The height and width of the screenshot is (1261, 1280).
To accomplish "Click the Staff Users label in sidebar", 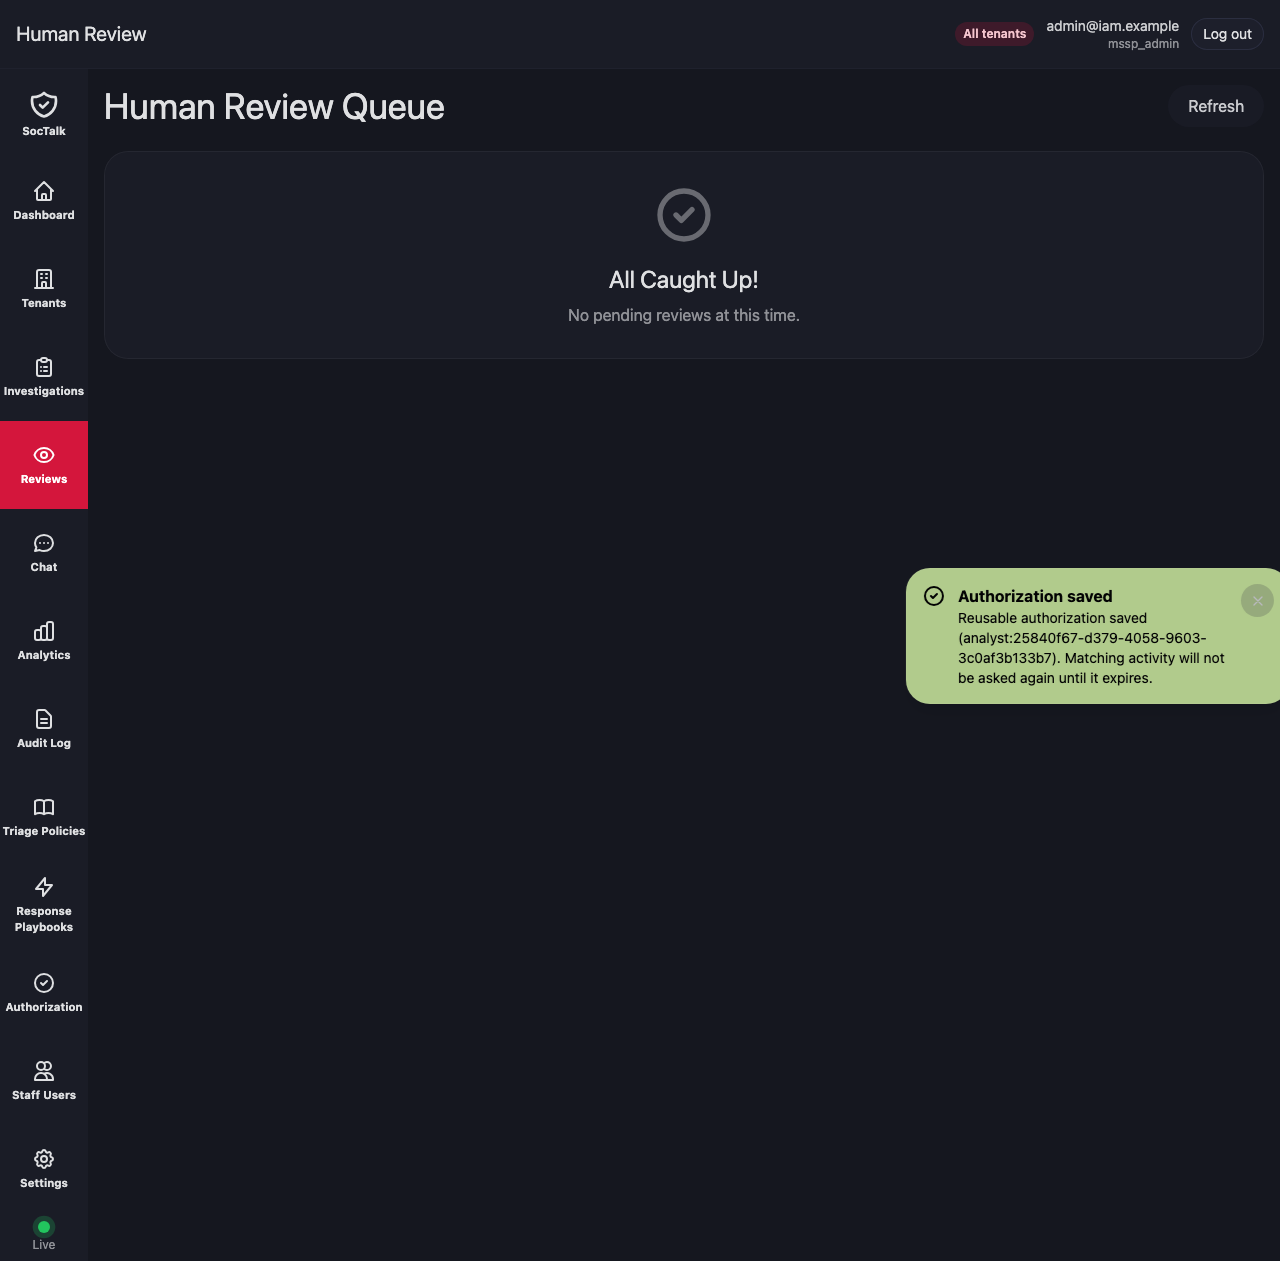I will (x=44, y=1095).
